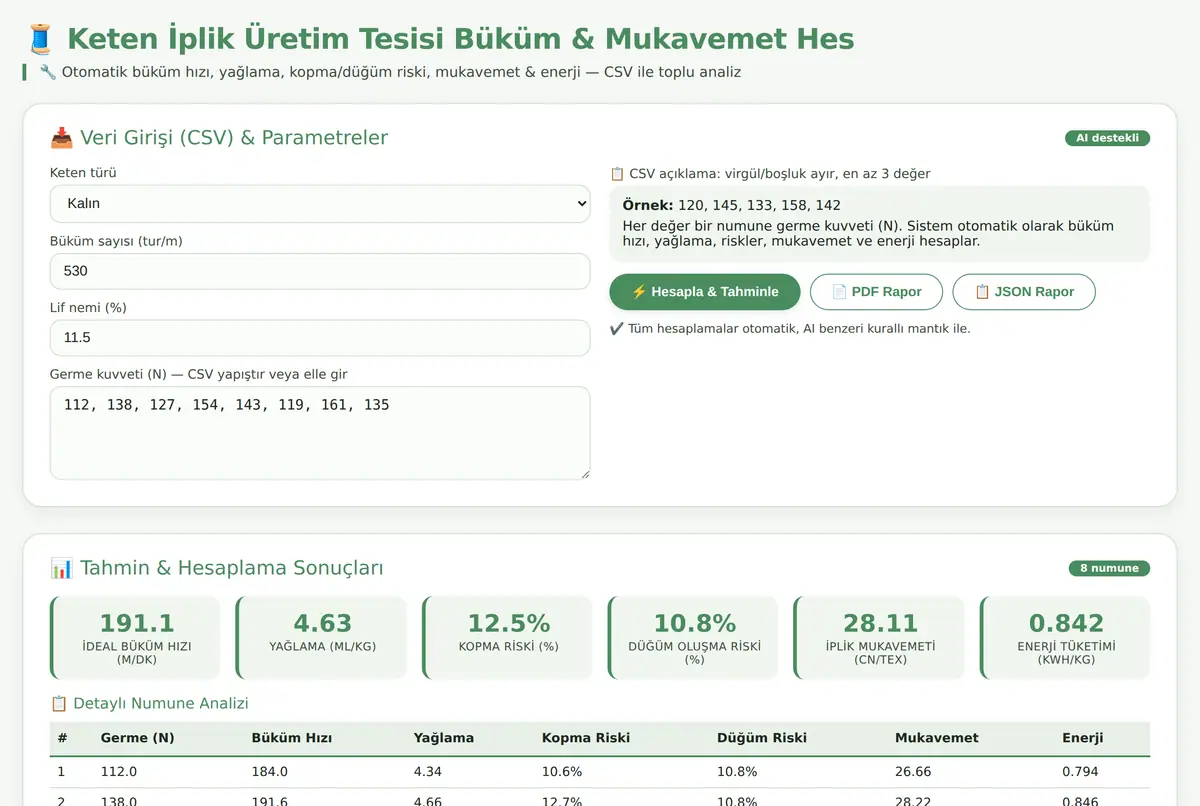Select the Düğüm Oluşma Riski card 10.8%
1200x806 pixels.
[693, 637]
